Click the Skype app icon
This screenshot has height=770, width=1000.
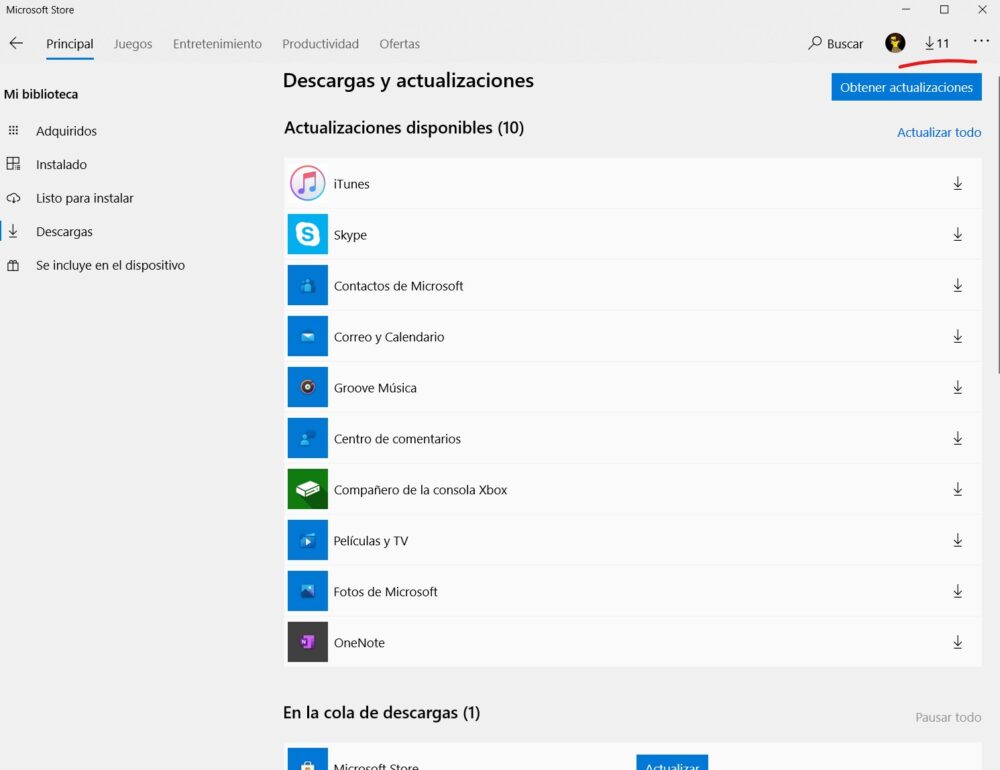pos(307,234)
